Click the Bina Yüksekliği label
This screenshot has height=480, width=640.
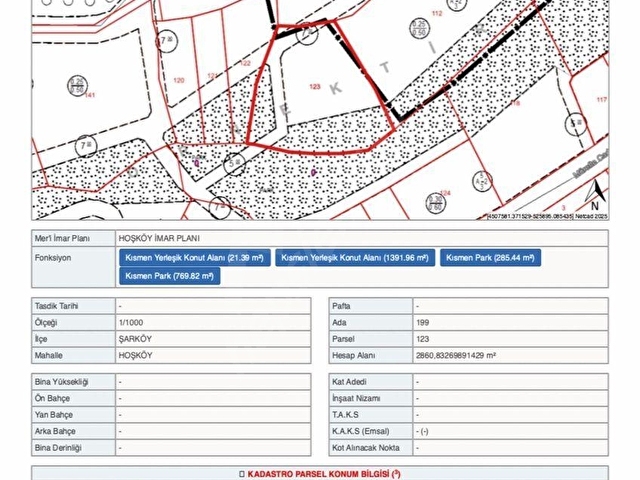tap(61, 382)
